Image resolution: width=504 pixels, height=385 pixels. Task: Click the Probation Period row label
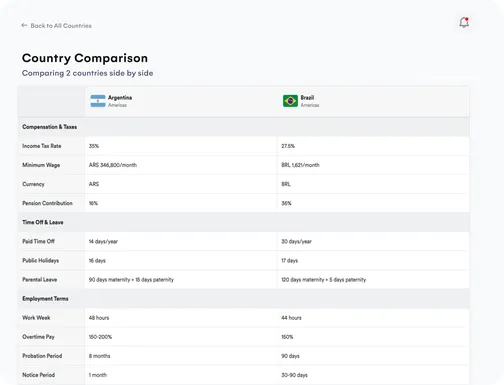coord(42,356)
